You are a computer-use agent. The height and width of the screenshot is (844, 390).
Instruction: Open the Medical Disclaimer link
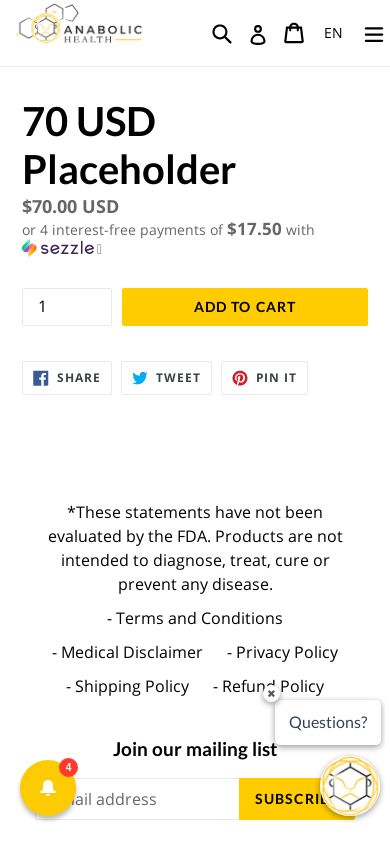[127, 652]
